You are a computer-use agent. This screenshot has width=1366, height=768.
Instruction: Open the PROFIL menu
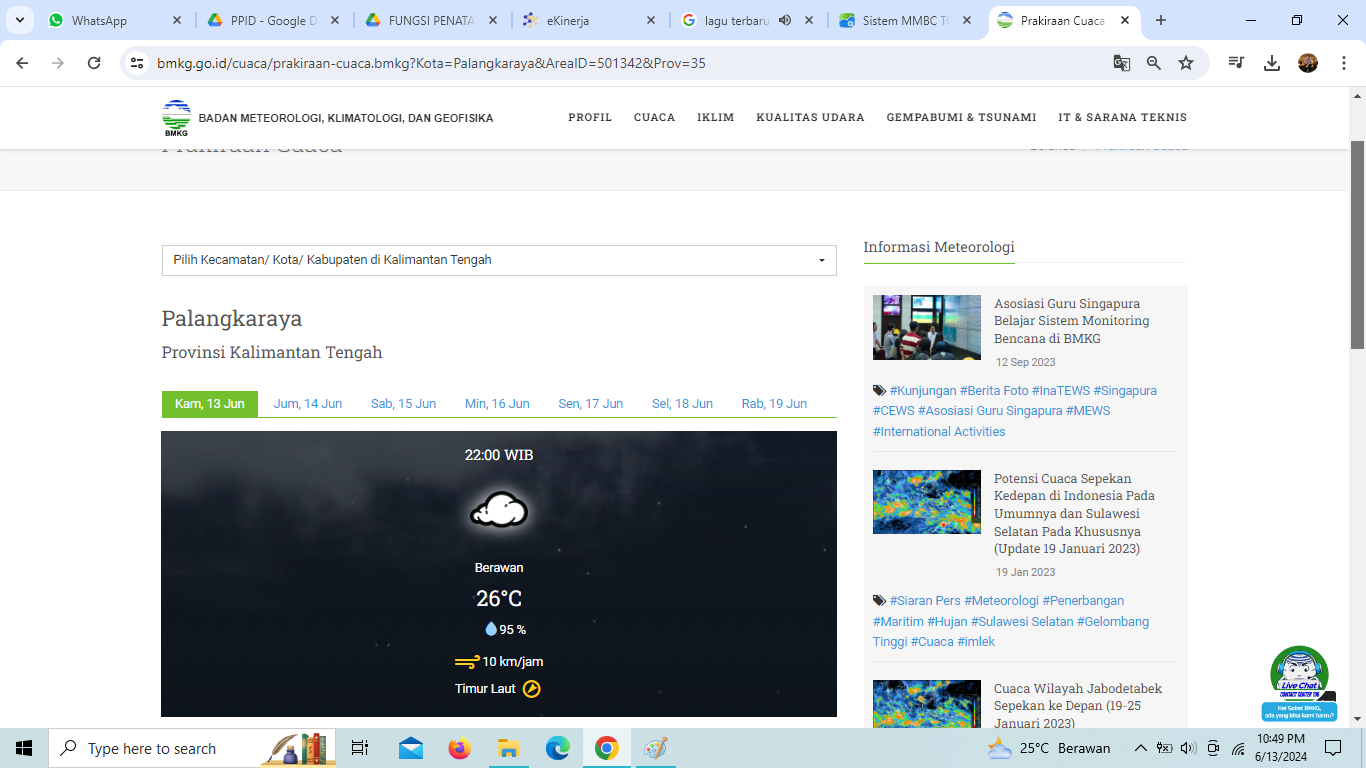590,117
